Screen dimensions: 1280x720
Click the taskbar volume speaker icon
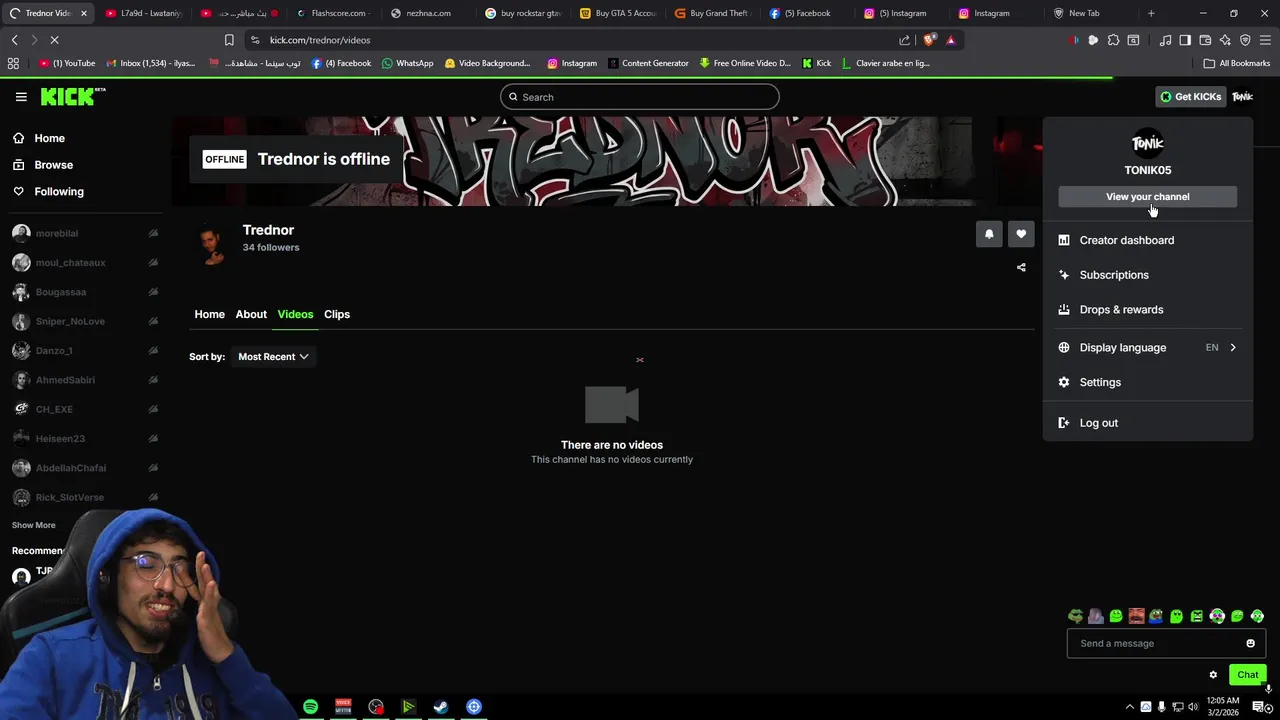click(1193, 707)
